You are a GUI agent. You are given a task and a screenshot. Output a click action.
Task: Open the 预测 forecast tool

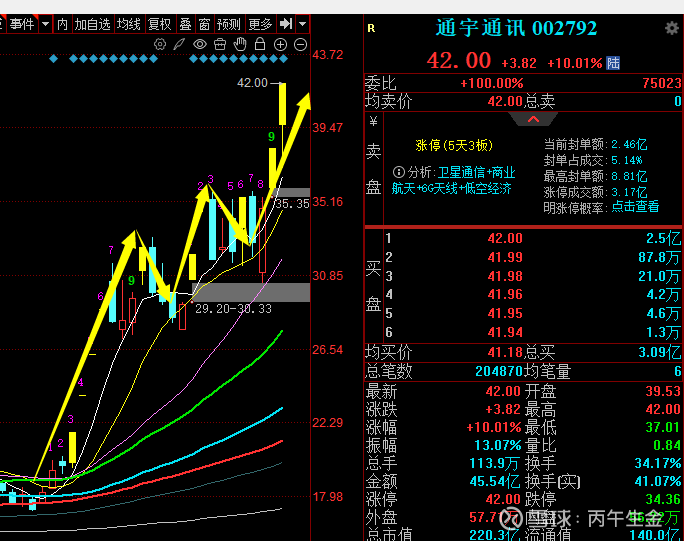(229, 24)
